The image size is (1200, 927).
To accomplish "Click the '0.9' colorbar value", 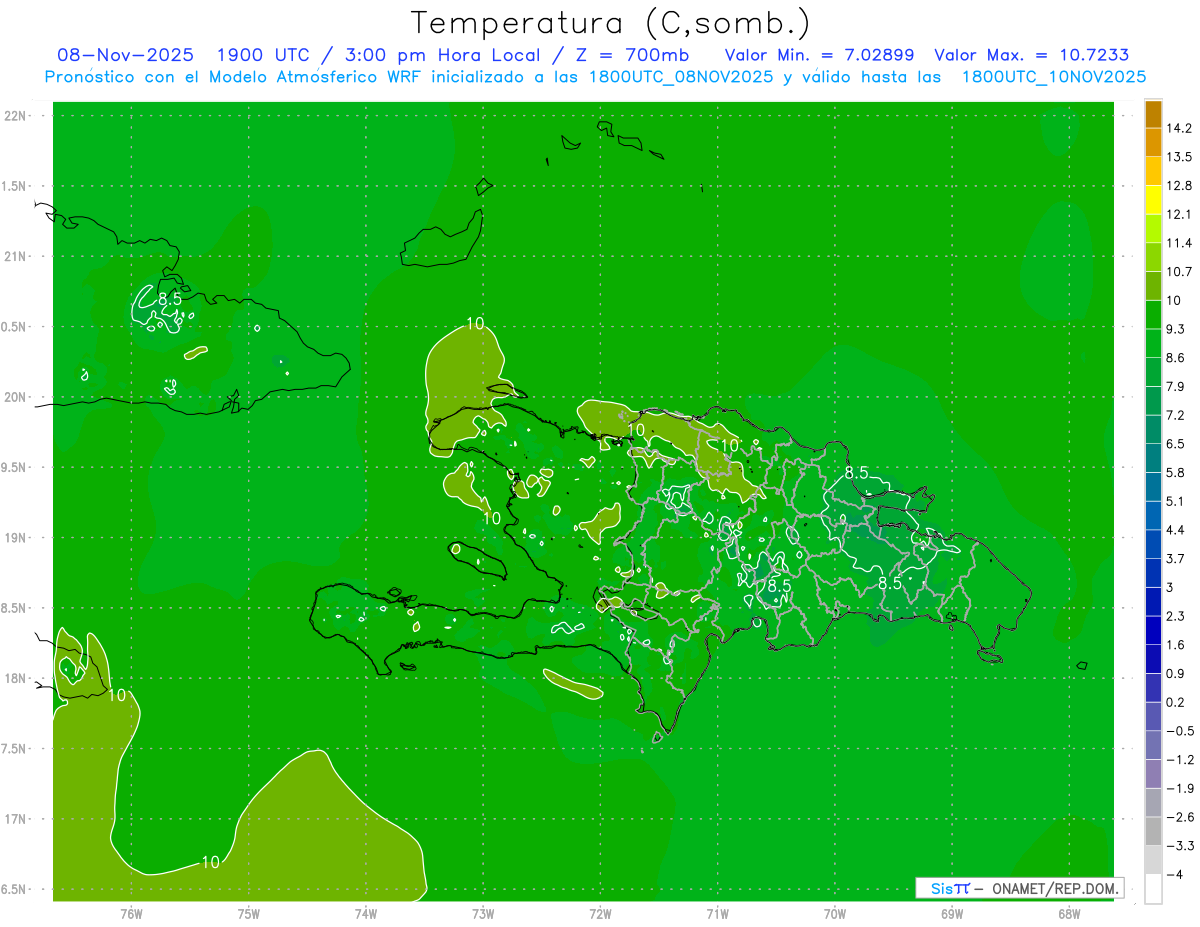I will (1176, 673).
